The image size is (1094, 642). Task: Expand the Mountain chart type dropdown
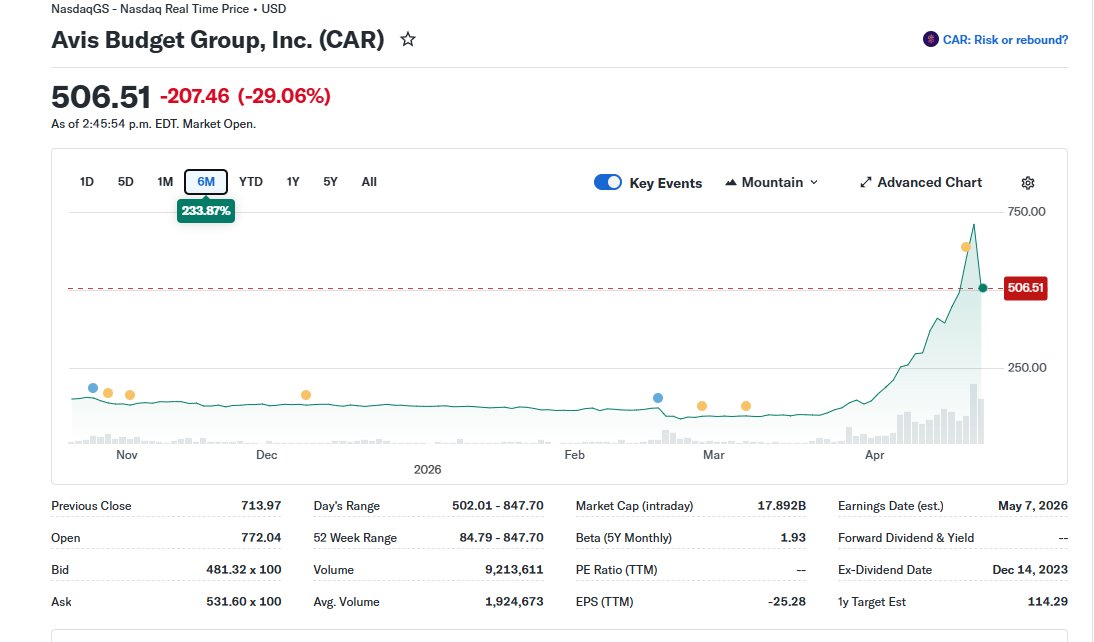pyautogui.click(x=814, y=182)
